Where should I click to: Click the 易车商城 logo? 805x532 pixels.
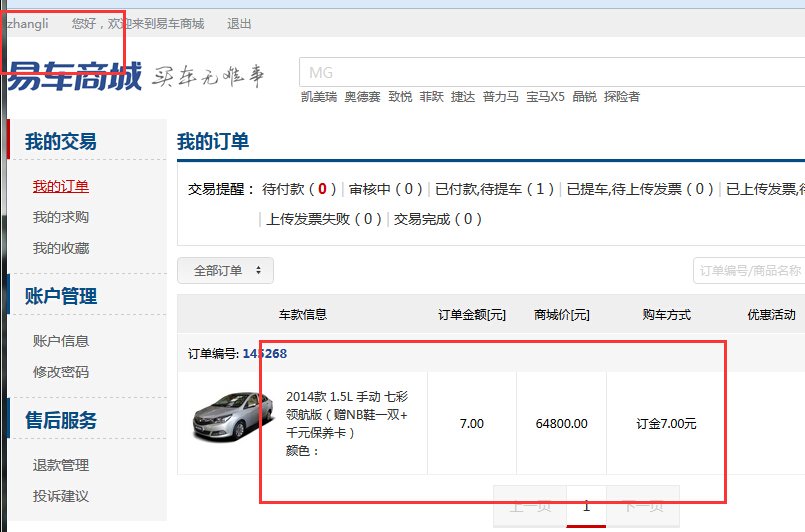click(74, 76)
